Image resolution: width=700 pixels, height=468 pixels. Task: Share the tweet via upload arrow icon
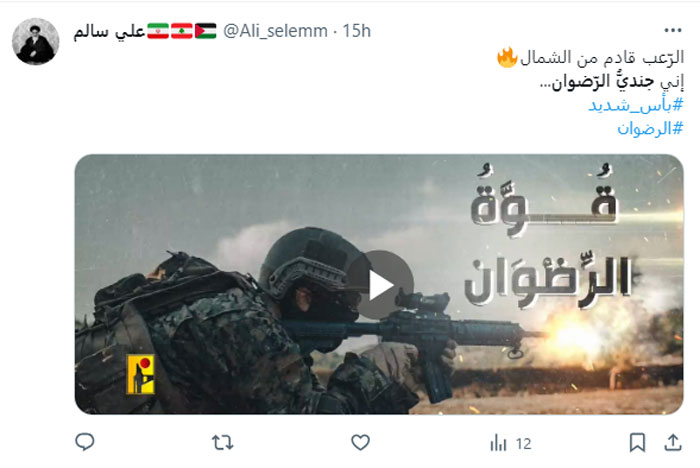(x=673, y=443)
